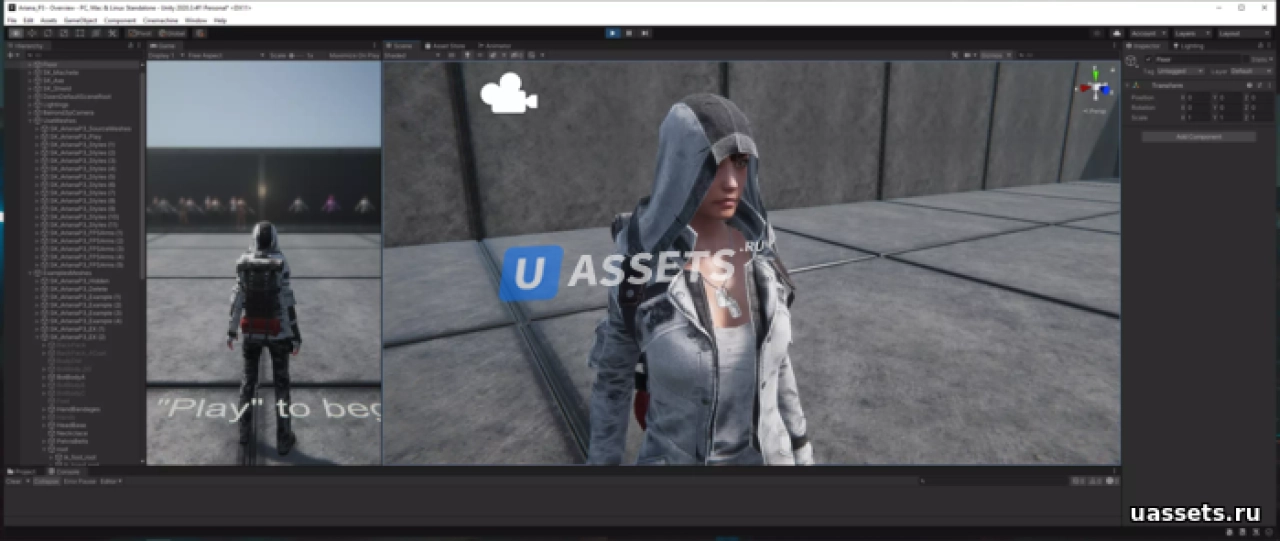Collapse the Transform component
The height and width of the screenshot is (541, 1280).
(1127, 85)
